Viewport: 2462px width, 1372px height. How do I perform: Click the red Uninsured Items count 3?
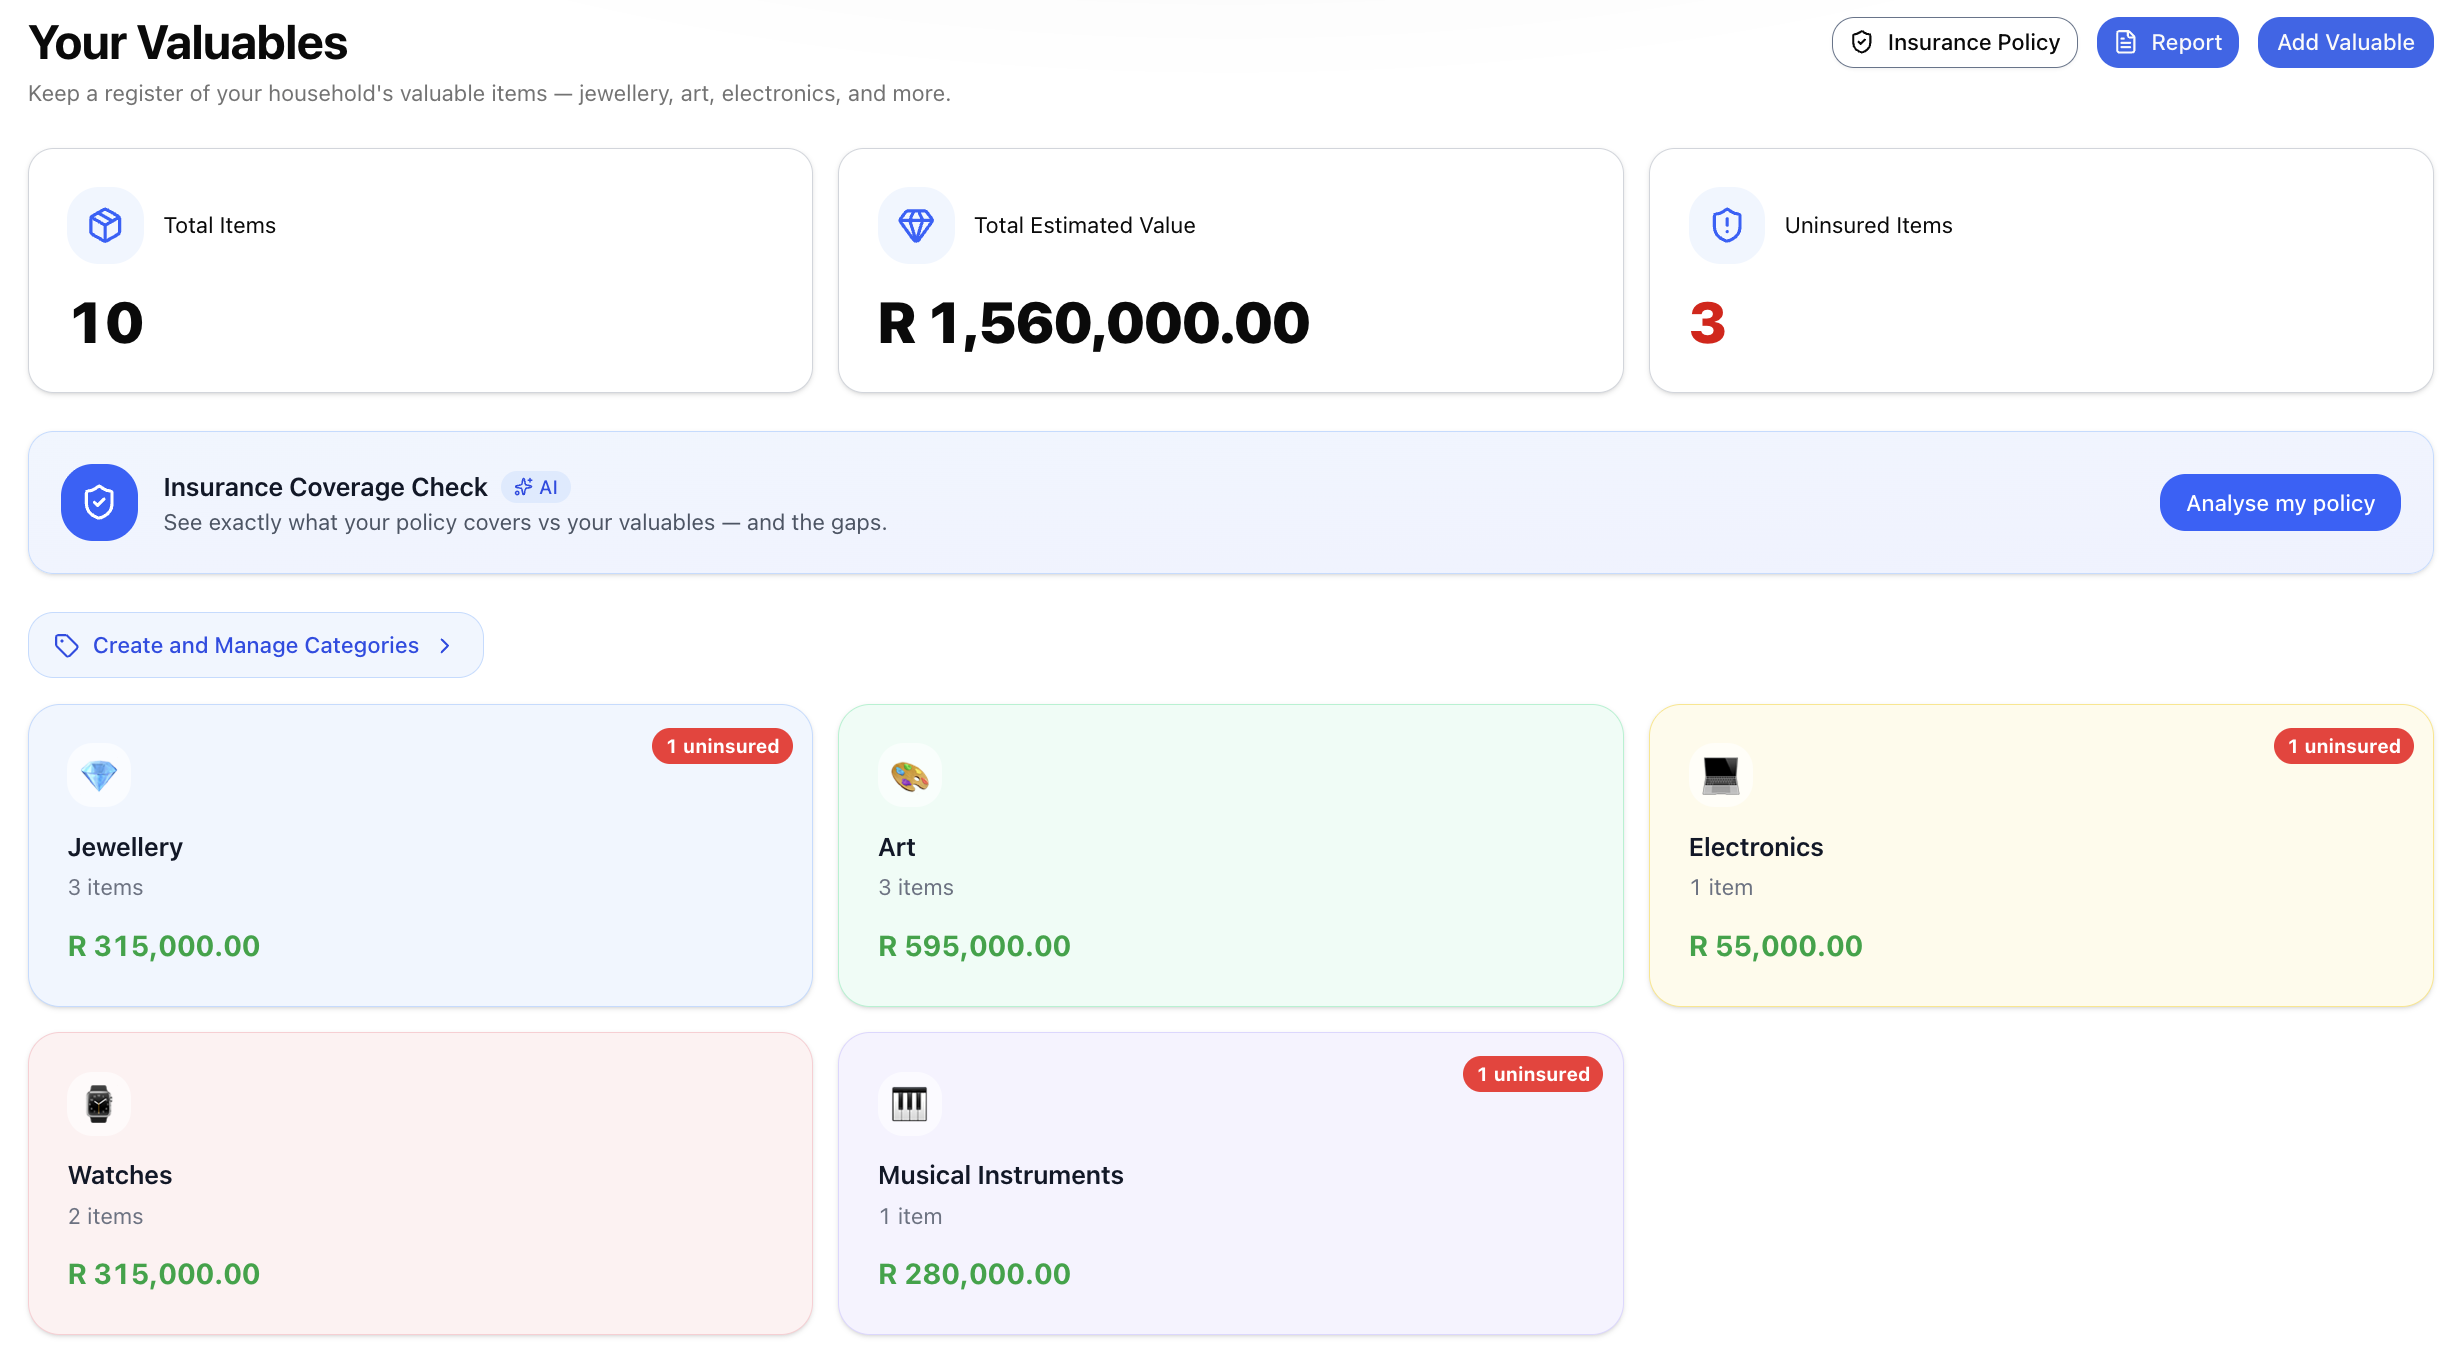pyautogui.click(x=1708, y=323)
